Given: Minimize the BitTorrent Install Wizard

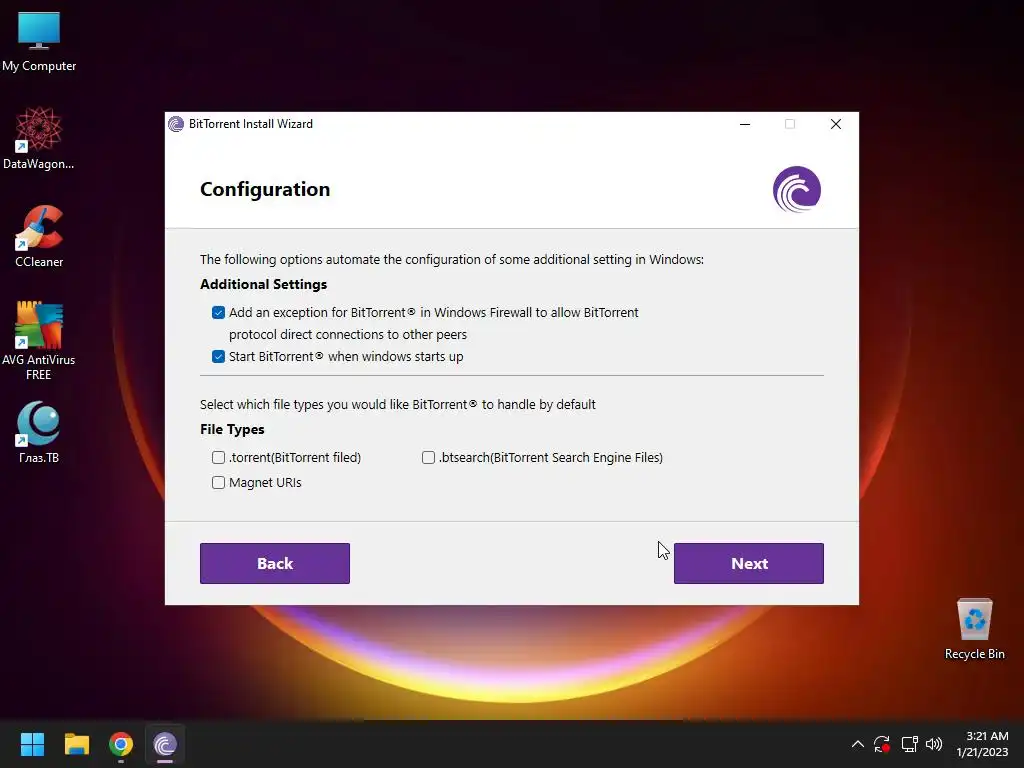Looking at the screenshot, I should [744, 124].
